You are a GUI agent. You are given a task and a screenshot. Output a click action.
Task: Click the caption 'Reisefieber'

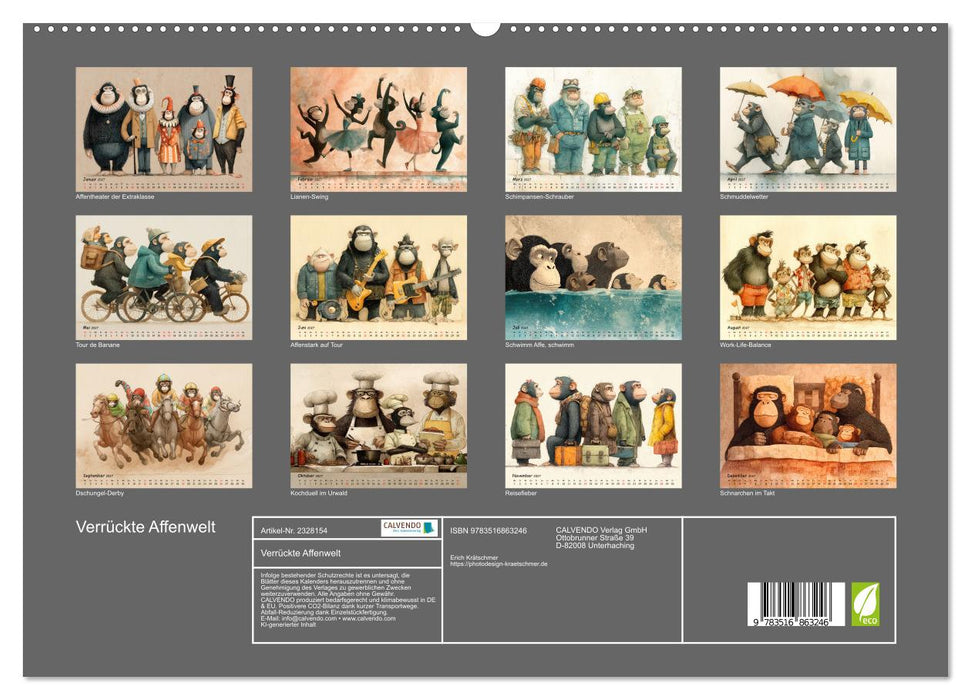[x=521, y=493]
